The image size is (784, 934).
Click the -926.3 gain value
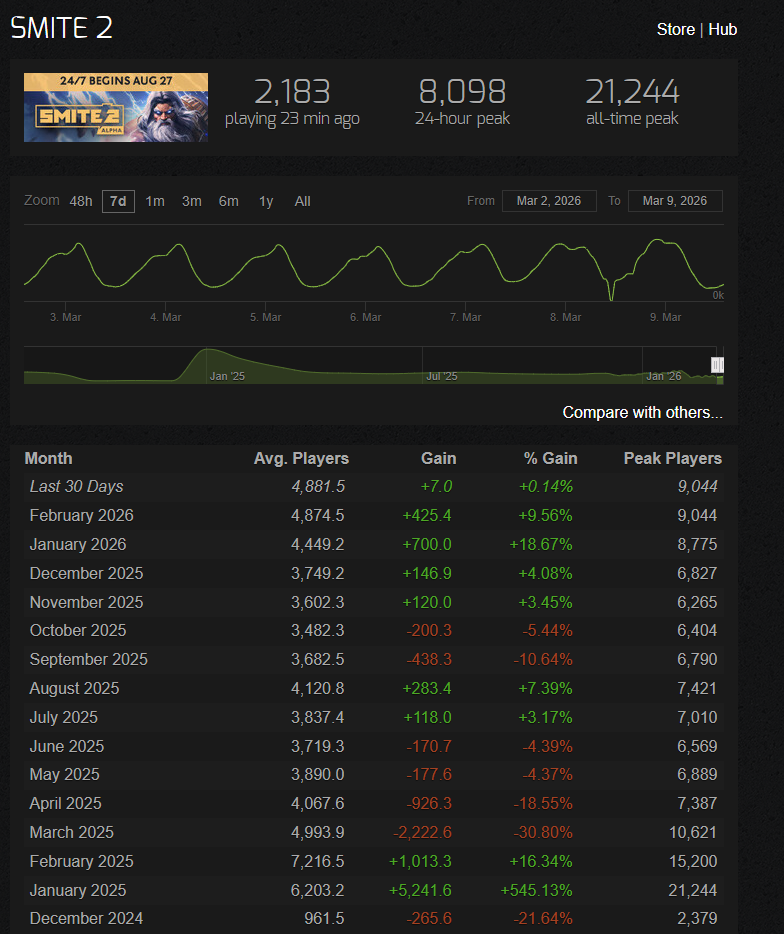(429, 803)
